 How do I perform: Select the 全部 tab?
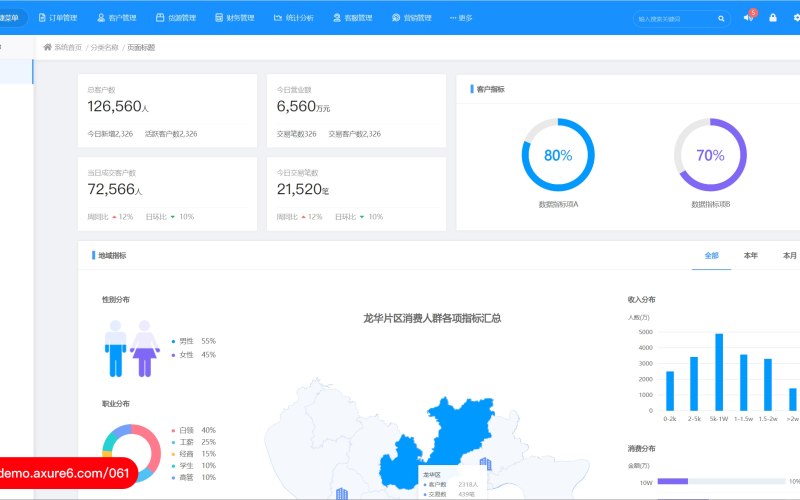(x=712, y=256)
